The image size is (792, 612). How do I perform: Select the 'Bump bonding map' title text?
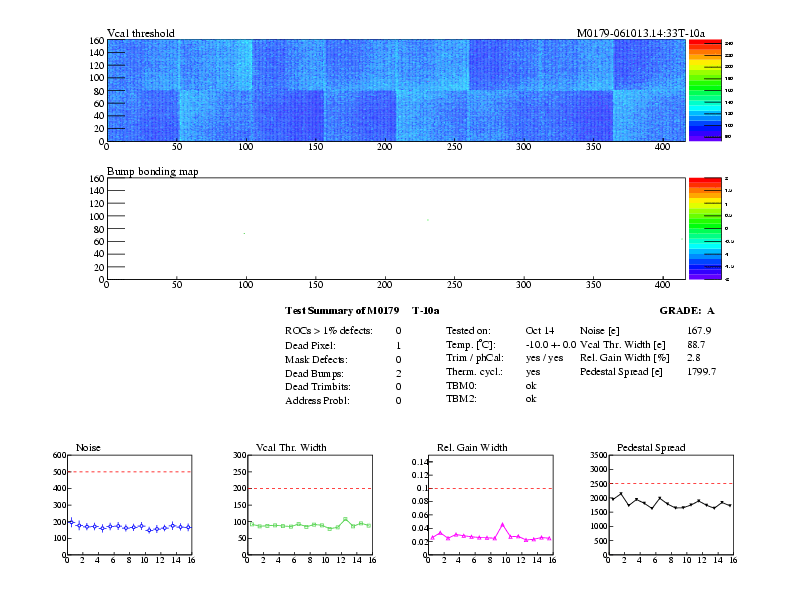pyautogui.click(x=152, y=172)
